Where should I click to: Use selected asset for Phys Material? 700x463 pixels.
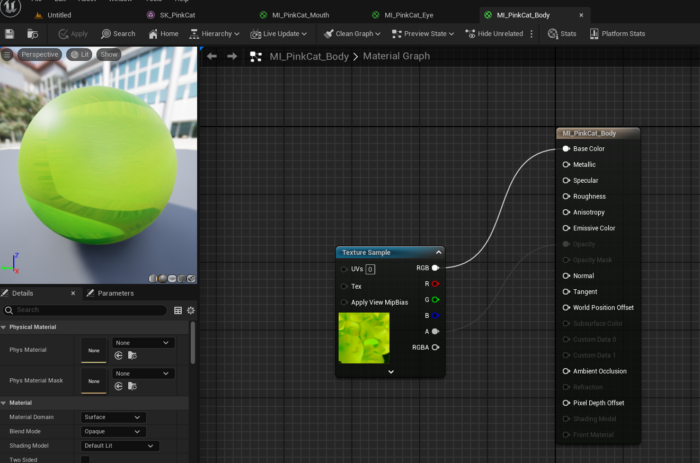click(118, 355)
